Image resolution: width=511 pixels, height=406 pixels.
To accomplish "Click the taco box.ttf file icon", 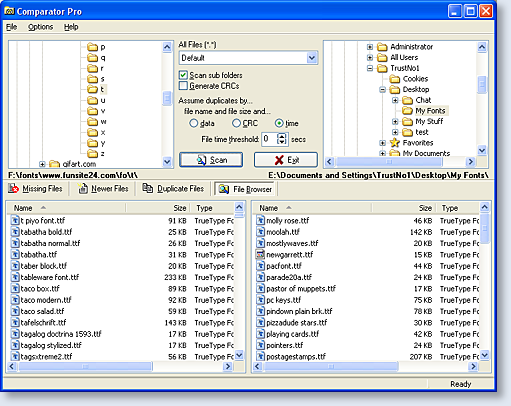I will (x=15, y=288).
